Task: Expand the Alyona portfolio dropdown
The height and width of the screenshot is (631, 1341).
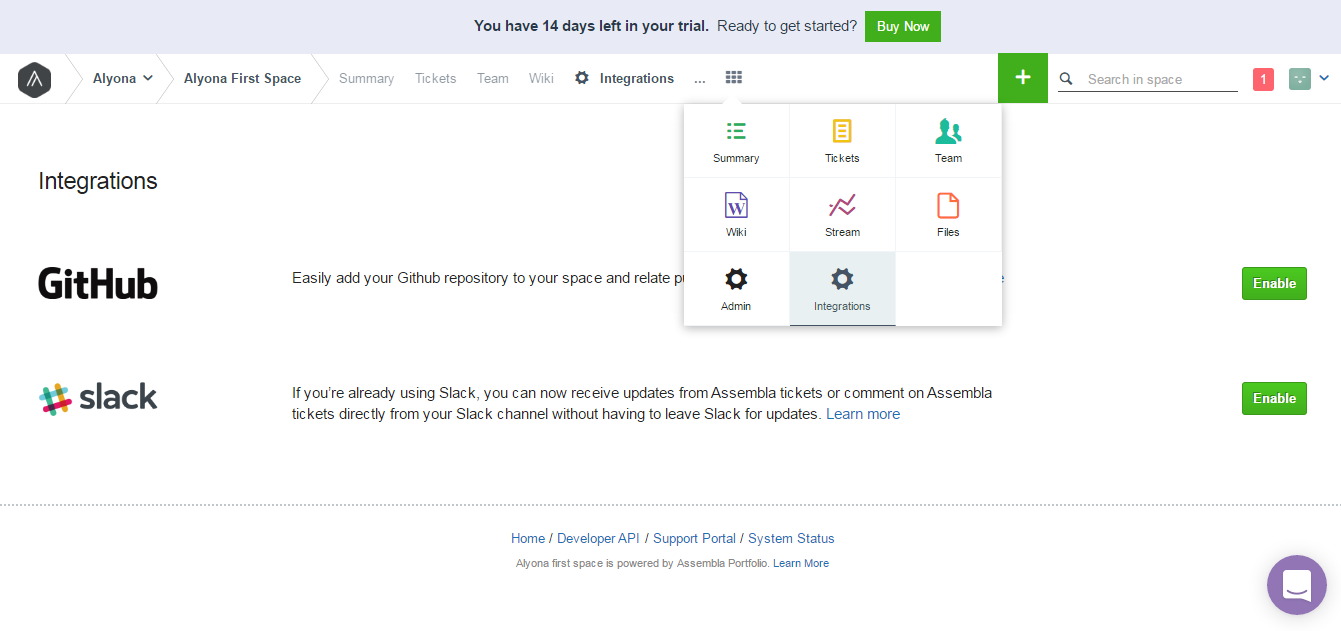Action: tap(123, 78)
